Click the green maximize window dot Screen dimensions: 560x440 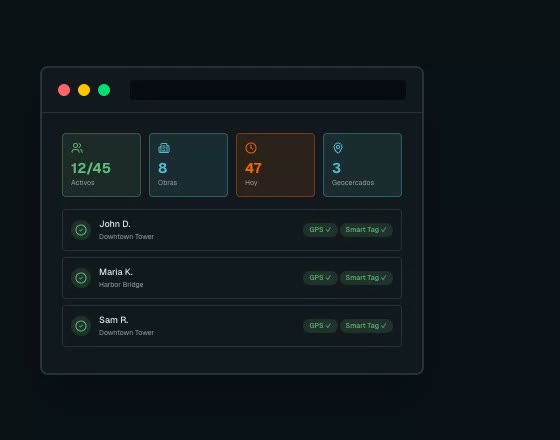click(104, 90)
